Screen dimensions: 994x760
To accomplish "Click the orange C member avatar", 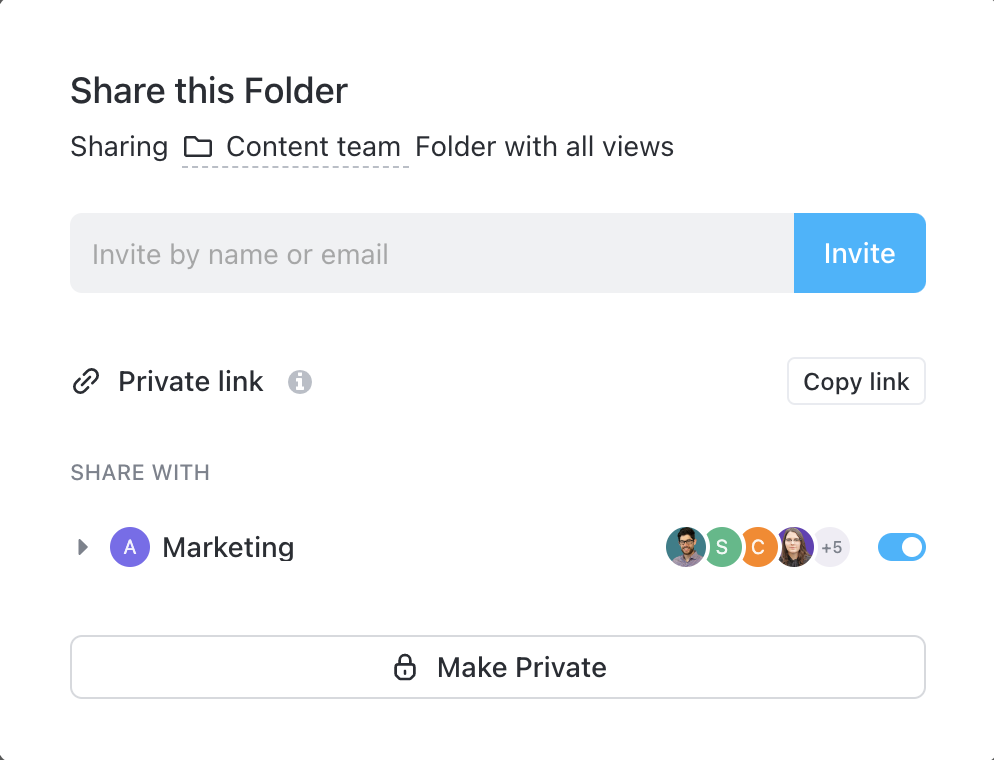I will 758,547.
